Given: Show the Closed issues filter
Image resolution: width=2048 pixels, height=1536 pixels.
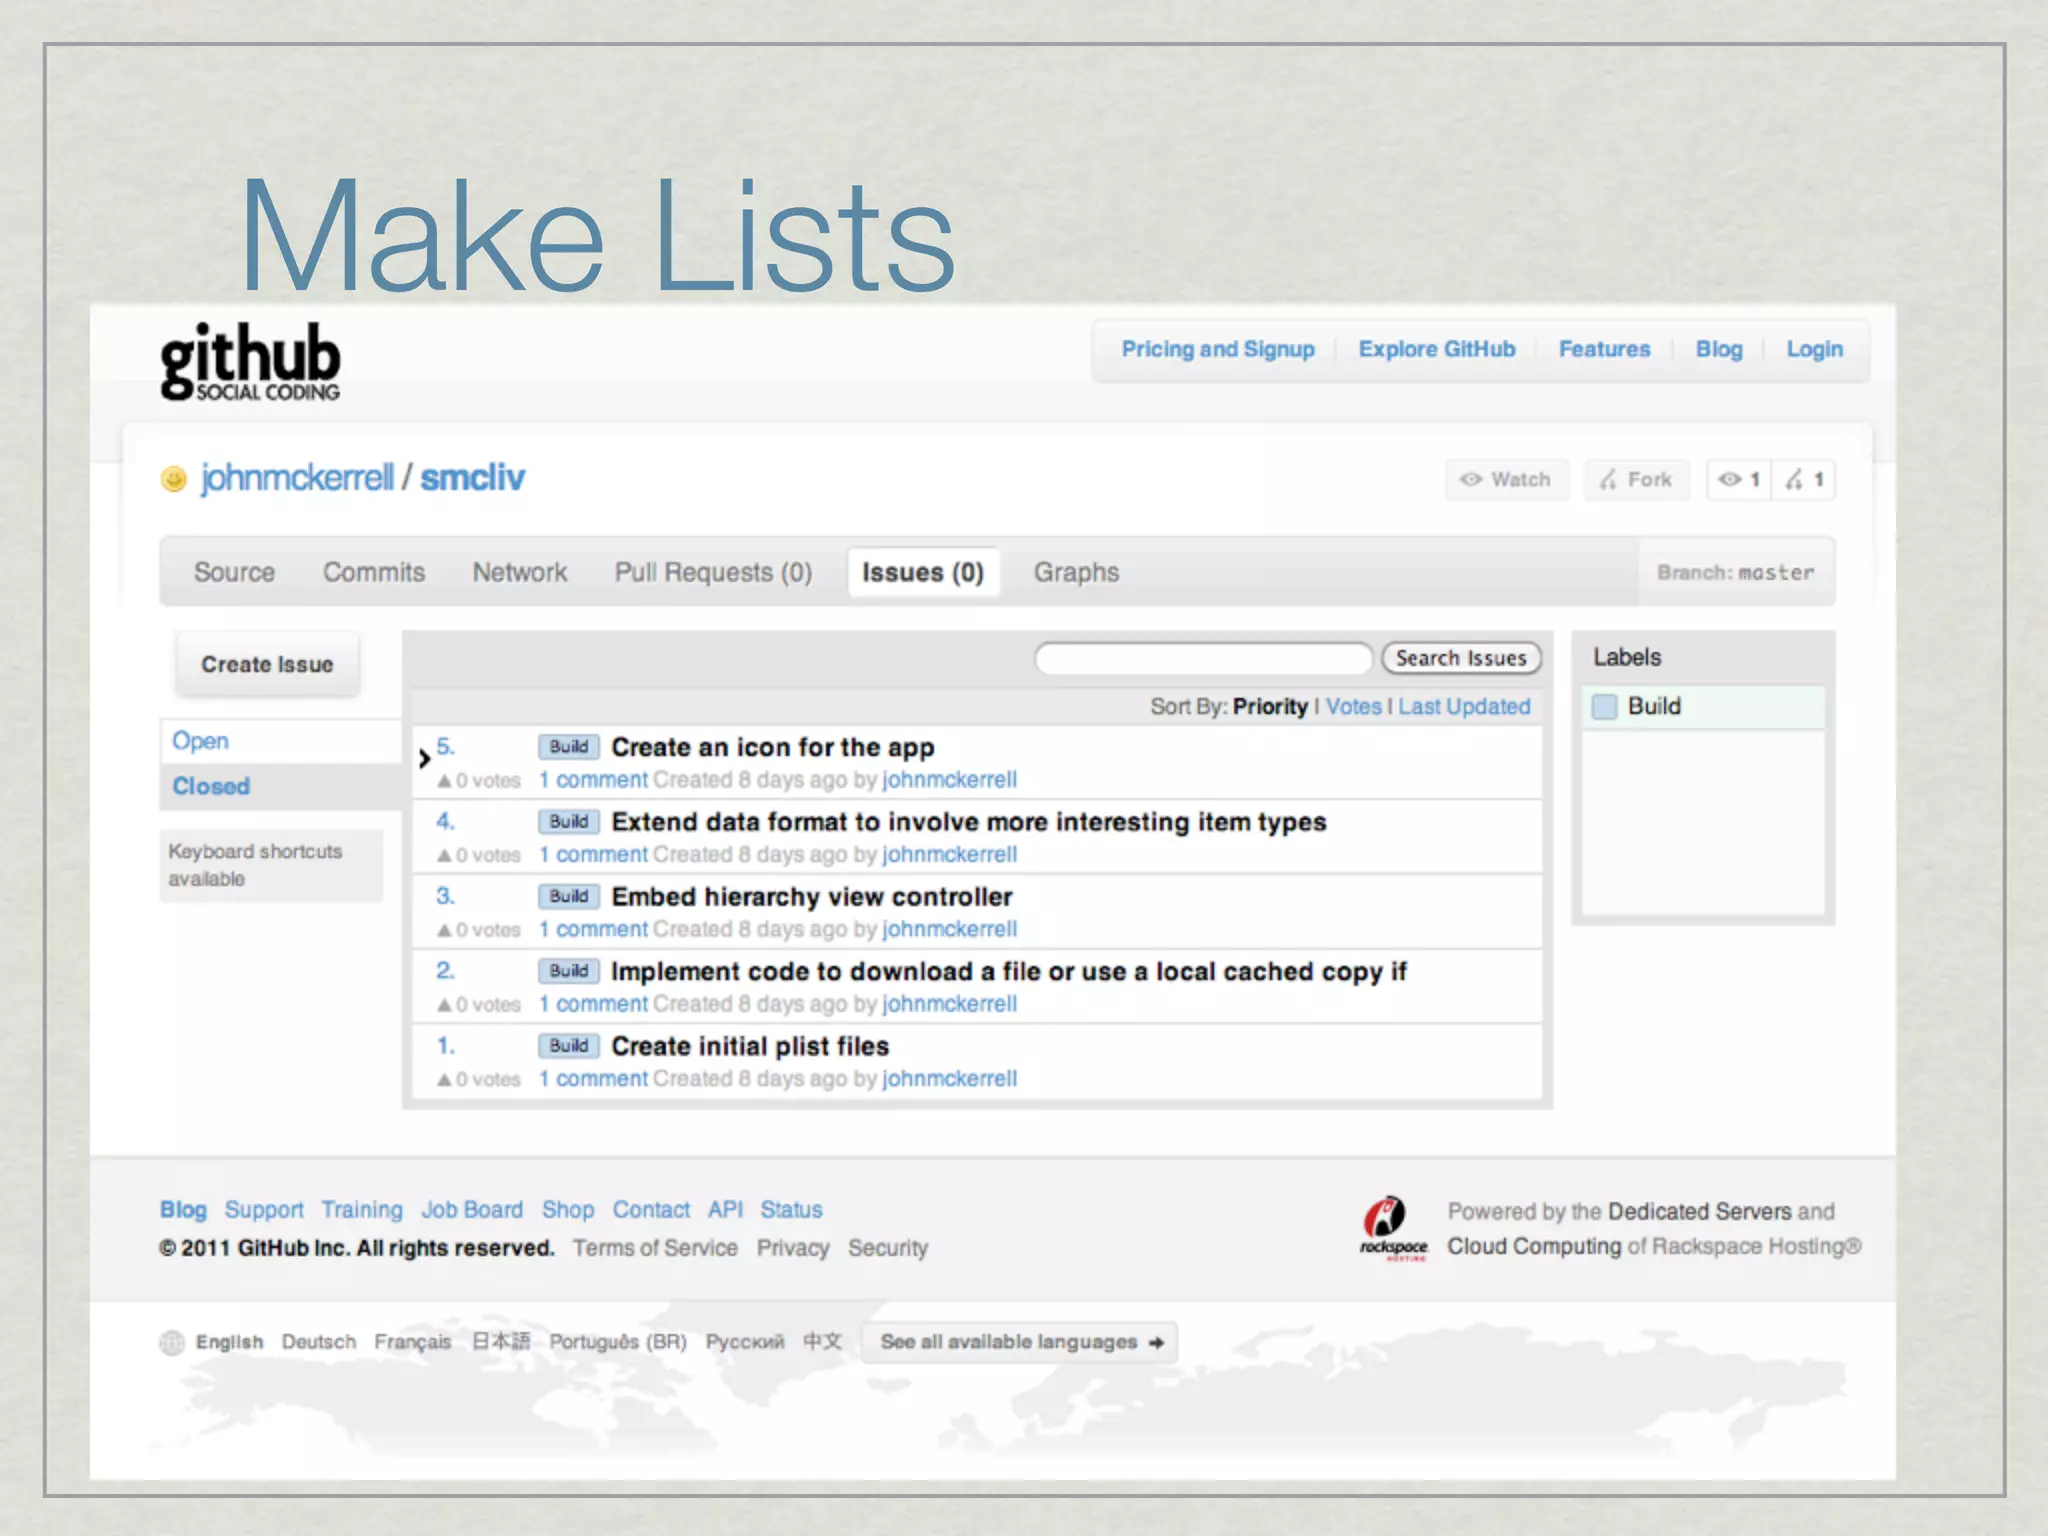Looking at the screenshot, I should coord(211,786).
